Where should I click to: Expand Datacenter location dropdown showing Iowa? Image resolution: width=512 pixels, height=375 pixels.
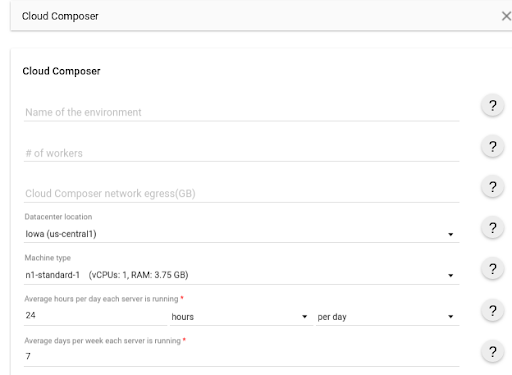tap(241, 234)
